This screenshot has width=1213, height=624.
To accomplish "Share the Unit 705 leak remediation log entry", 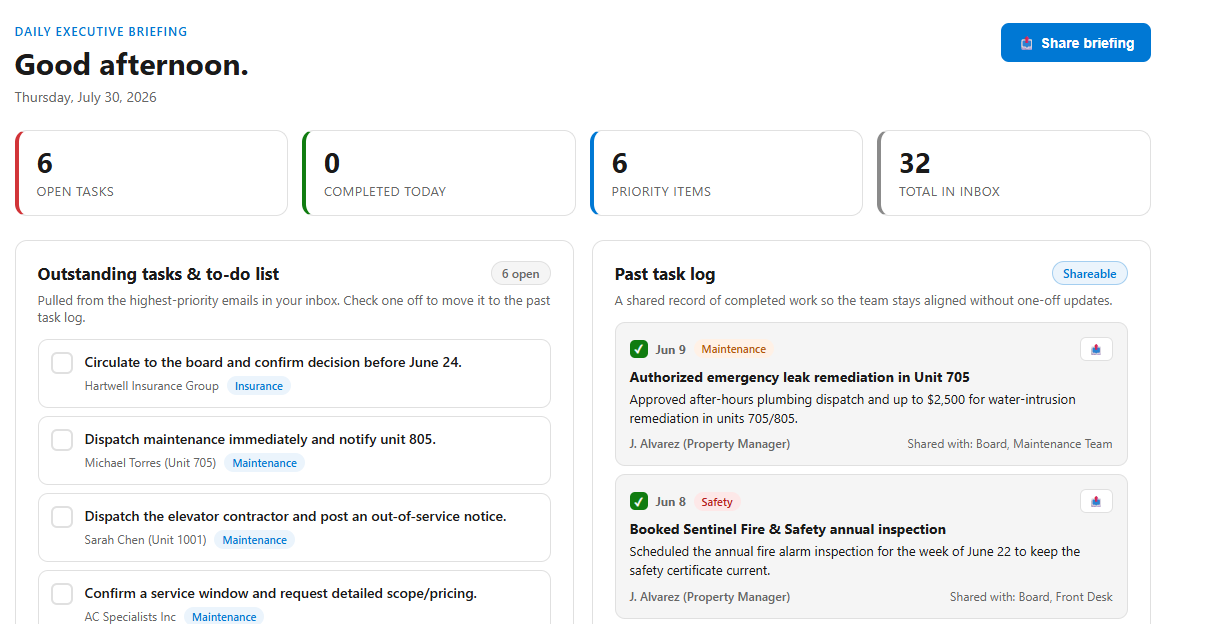I will [x=1096, y=349].
